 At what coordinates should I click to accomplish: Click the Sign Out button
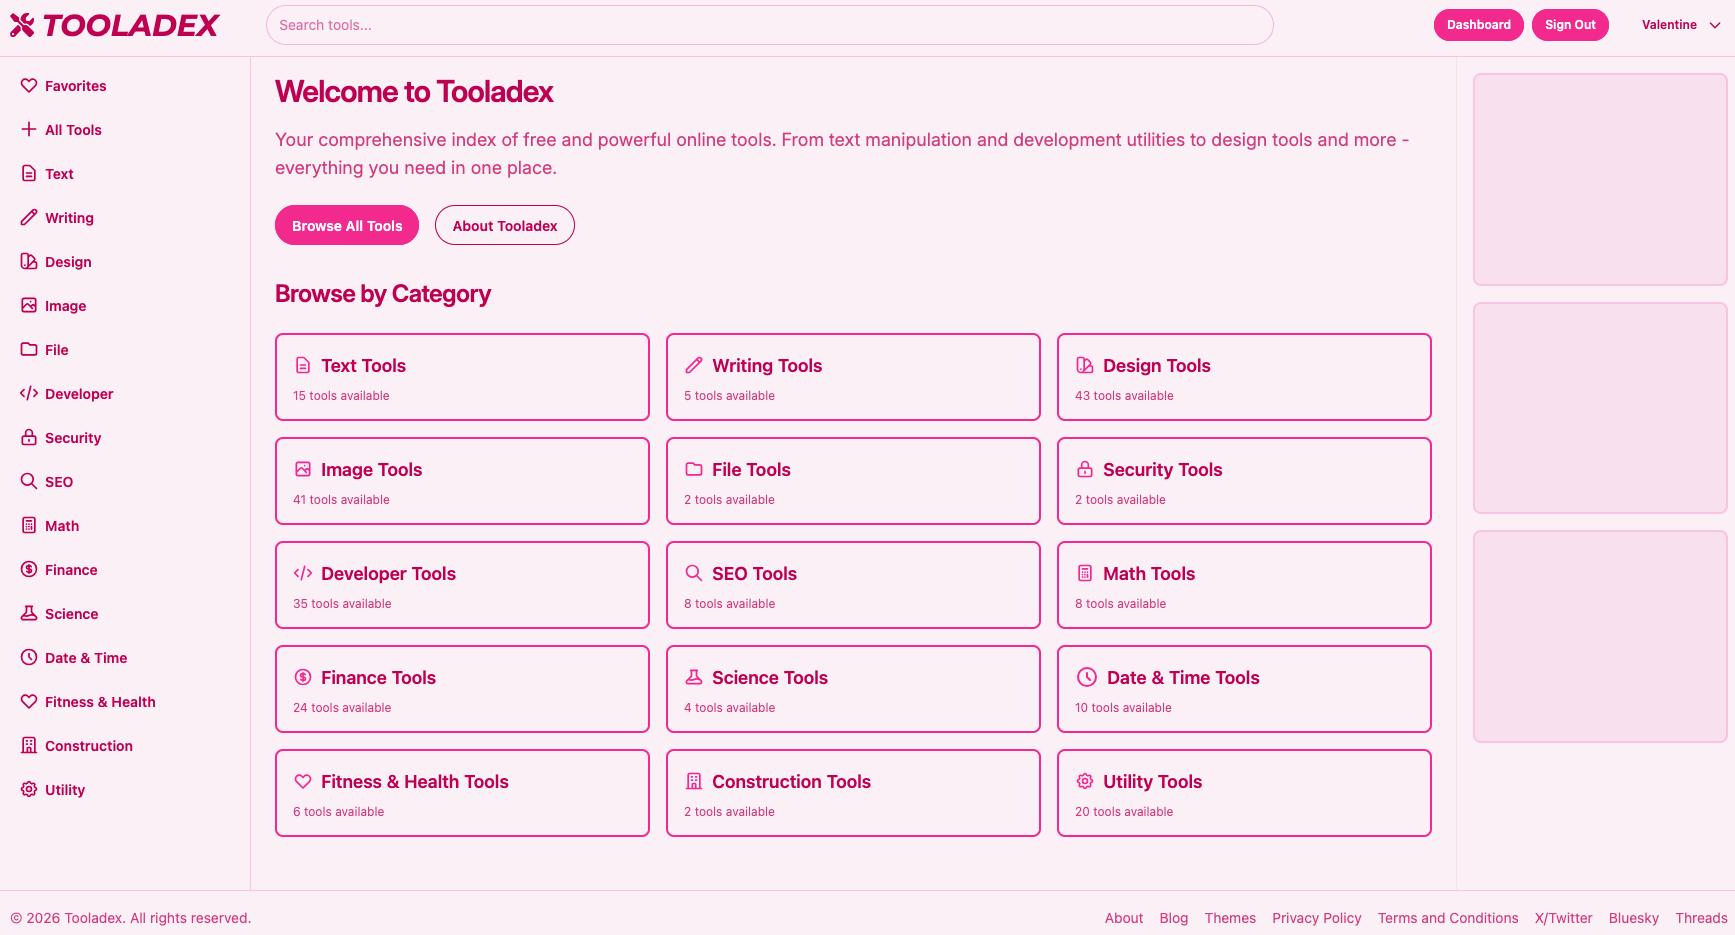tap(1569, 25)
